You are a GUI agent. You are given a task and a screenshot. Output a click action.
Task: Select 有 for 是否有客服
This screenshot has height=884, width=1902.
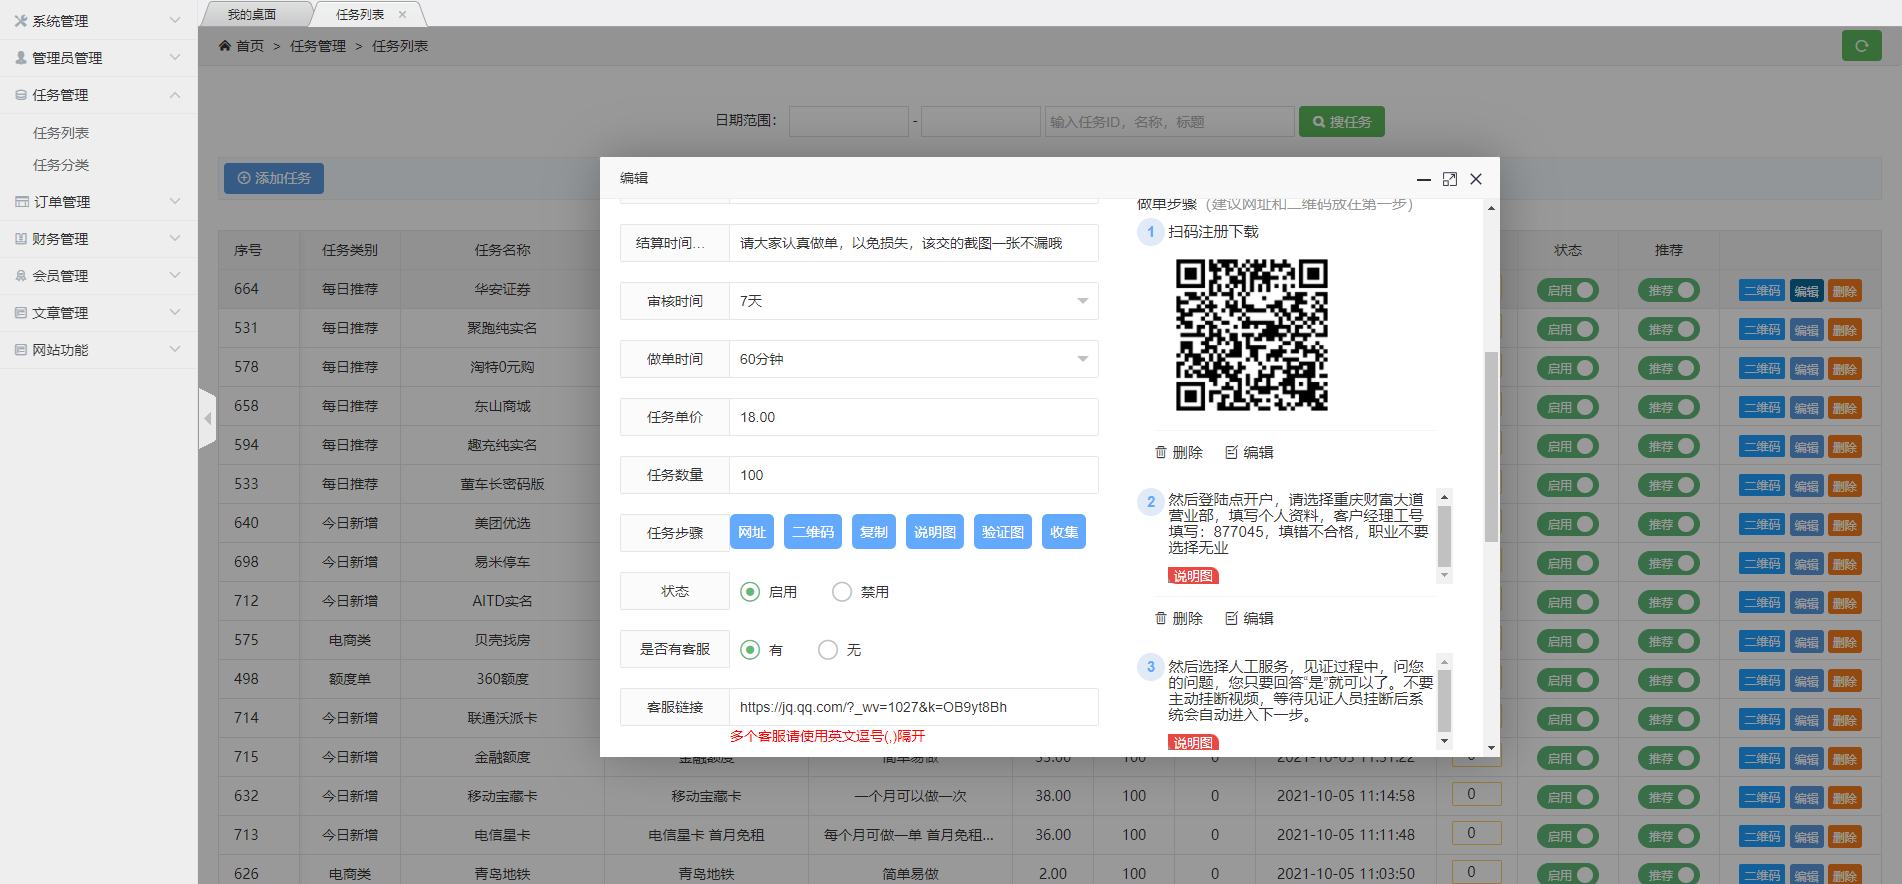[750, 650]
